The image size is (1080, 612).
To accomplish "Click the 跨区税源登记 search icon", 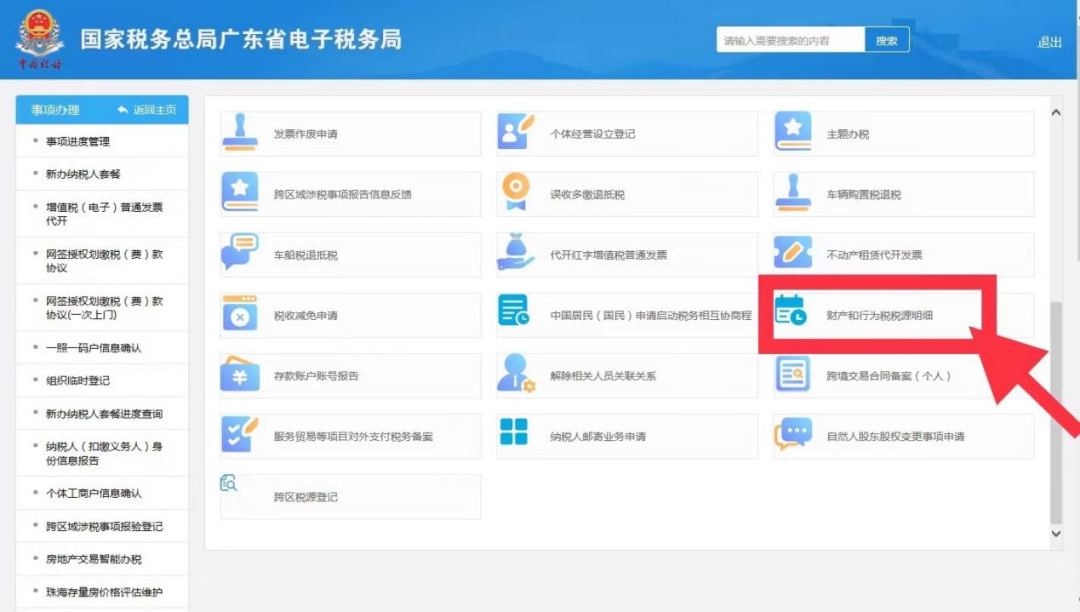I will [x=229, y=483].
